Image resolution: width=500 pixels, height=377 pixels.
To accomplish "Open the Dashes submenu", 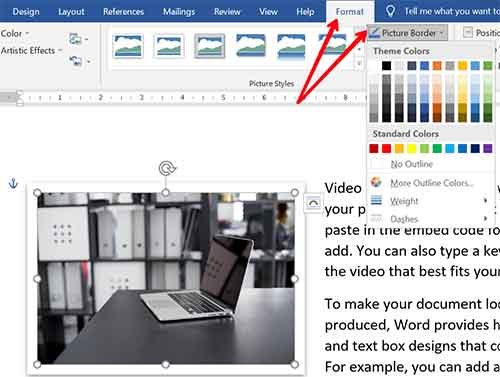I will pyautogui.click(x=430, y=219).
